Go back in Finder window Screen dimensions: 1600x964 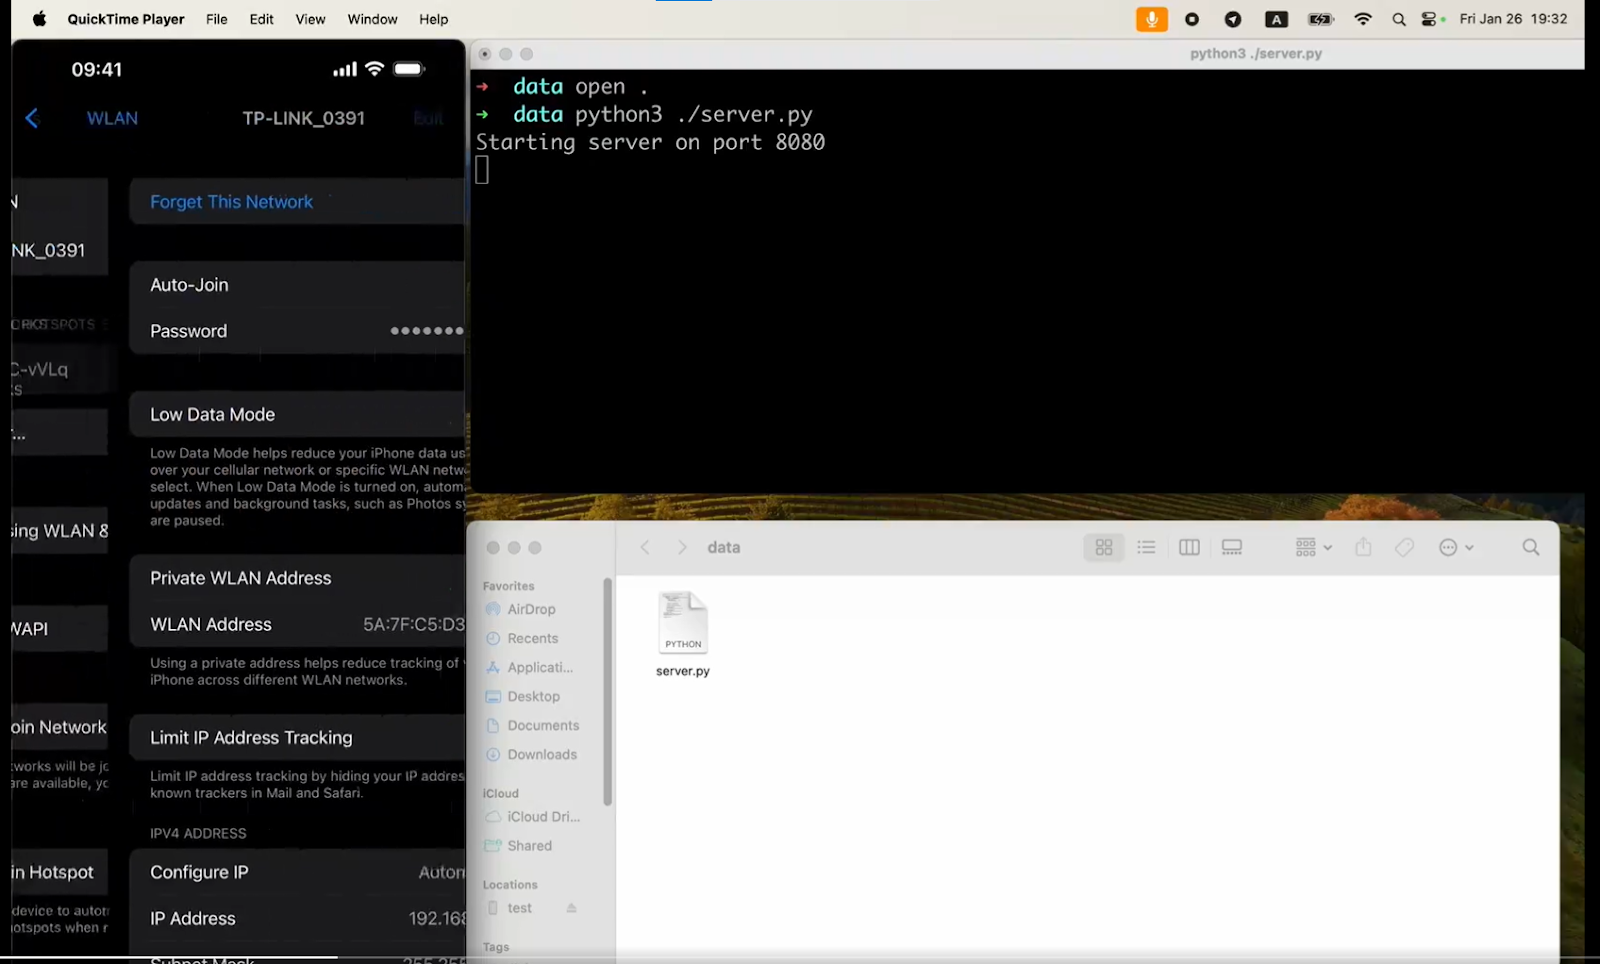pyautogui.click(x=645, y=547)
